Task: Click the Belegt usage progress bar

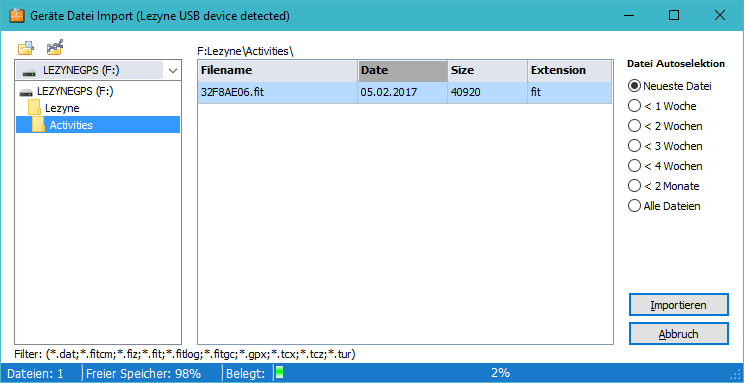Action: coord(501,373)
